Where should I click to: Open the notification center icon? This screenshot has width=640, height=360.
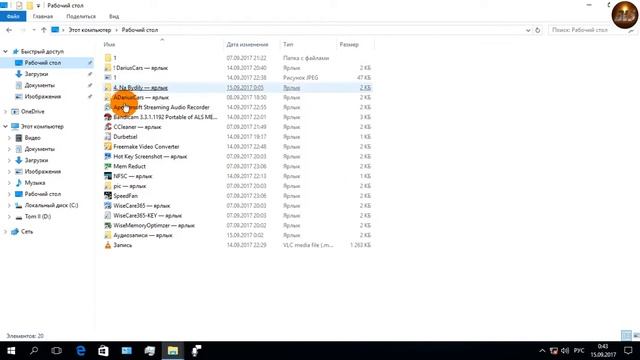pyautogui.click(x=628, y=351)
